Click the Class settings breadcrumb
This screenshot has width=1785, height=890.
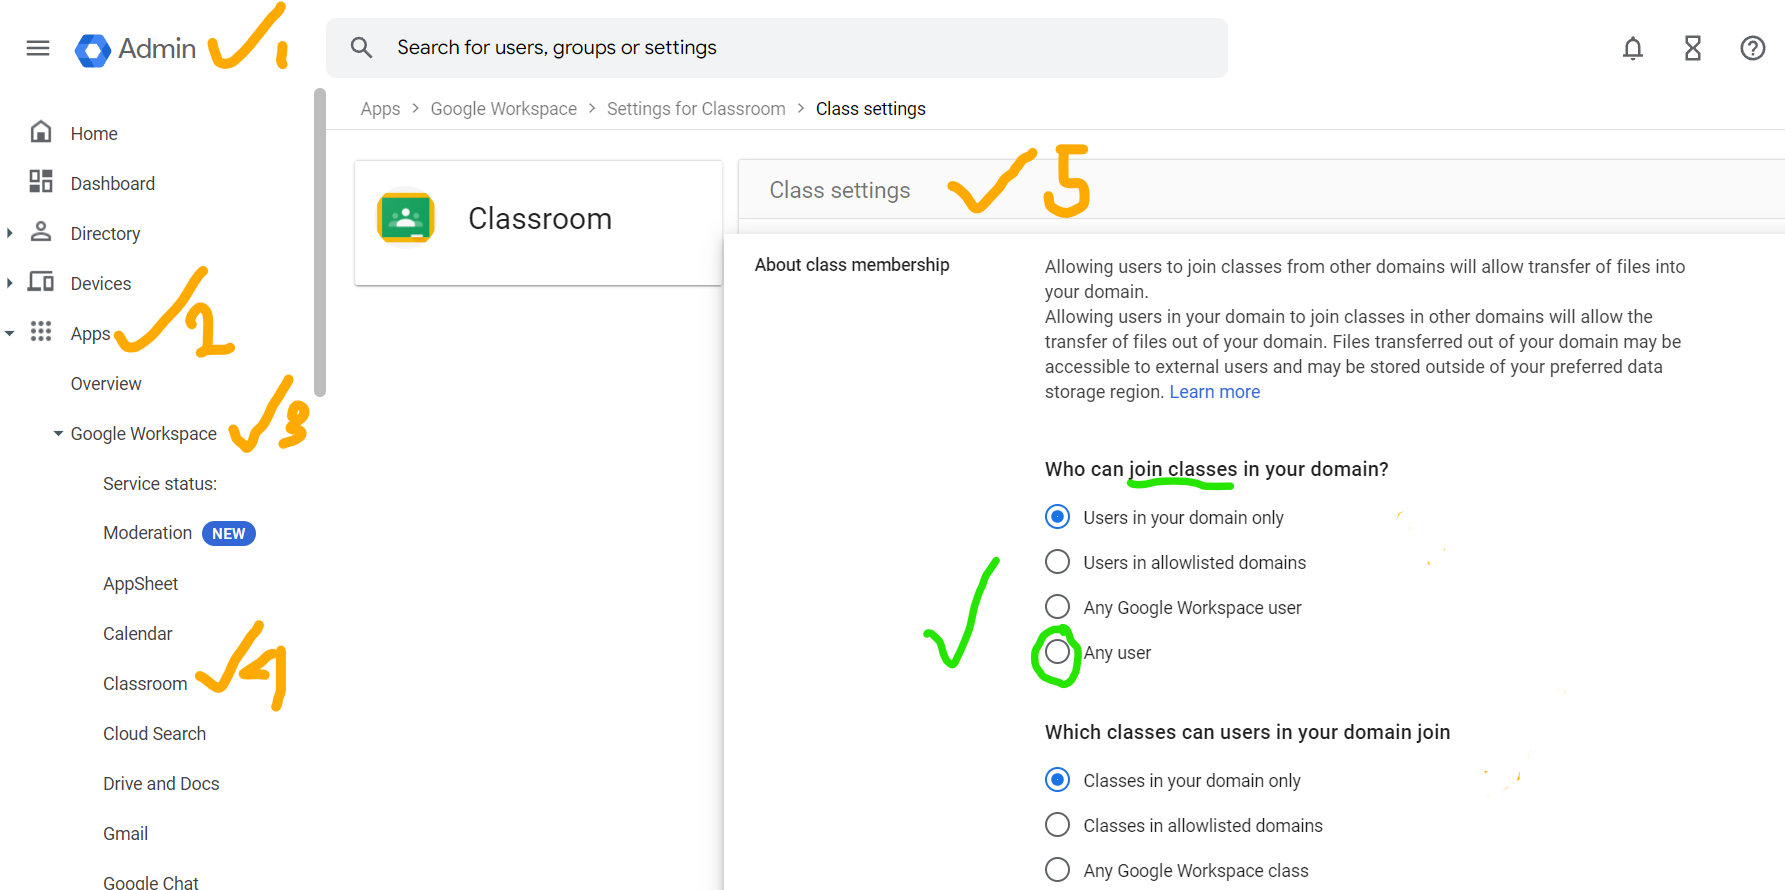pos(870,109)
